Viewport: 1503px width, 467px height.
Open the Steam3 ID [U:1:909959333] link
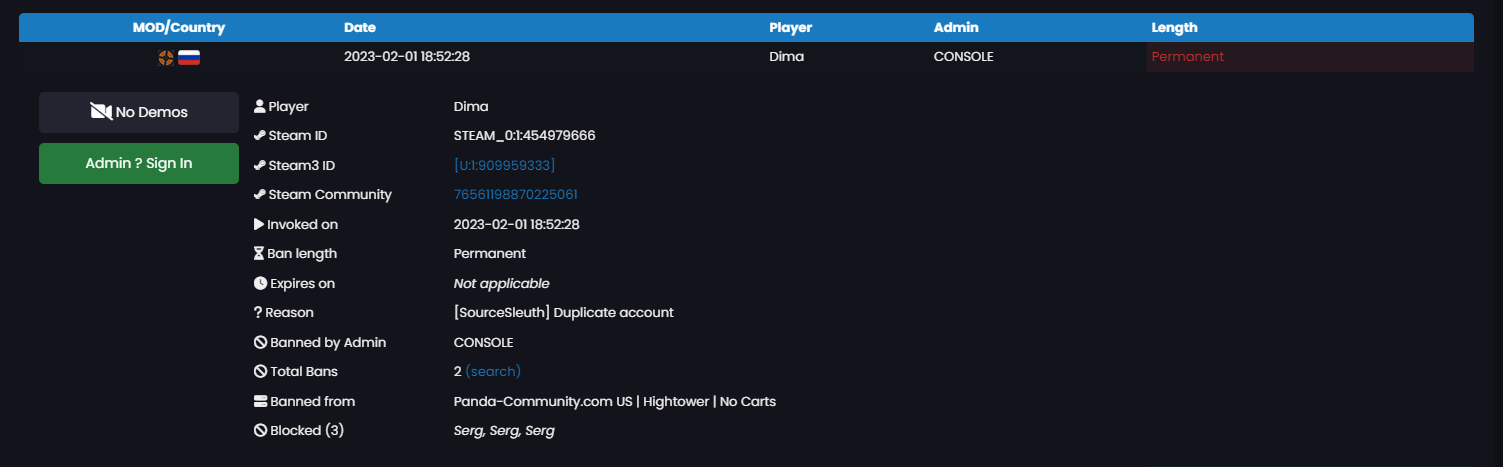tap(504, 165)
